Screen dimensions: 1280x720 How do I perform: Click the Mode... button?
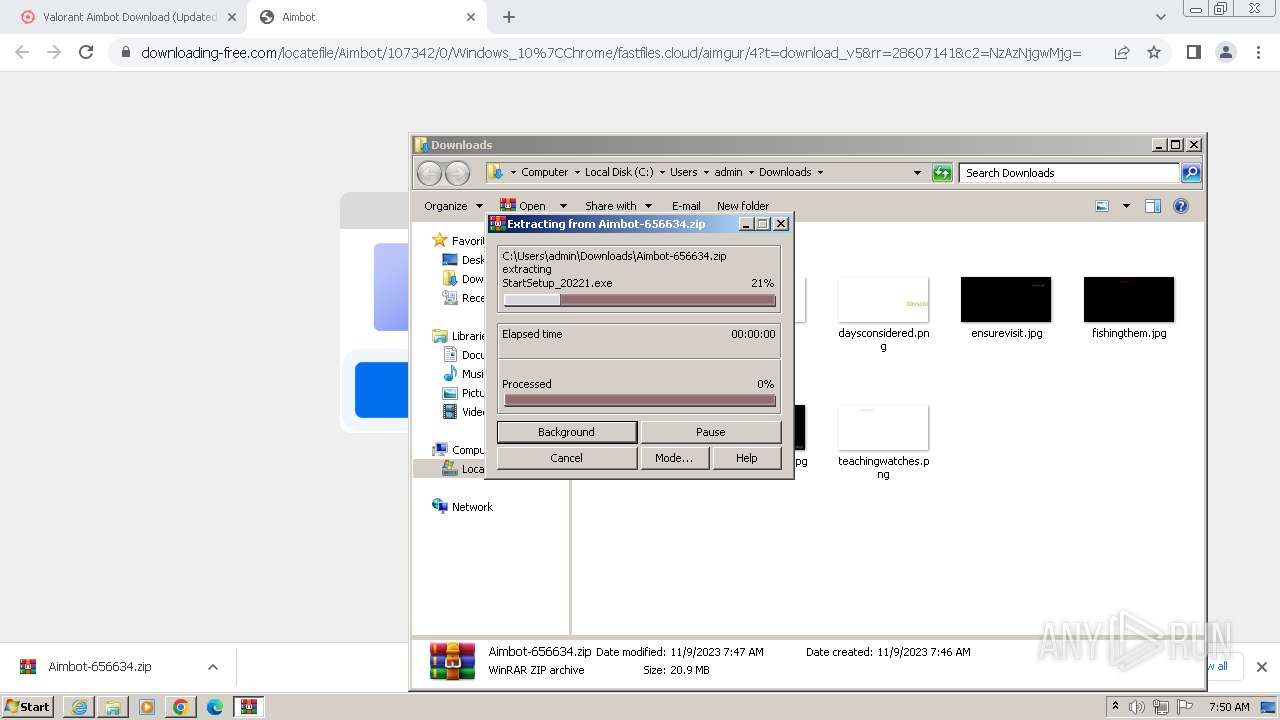click(674, 458)
